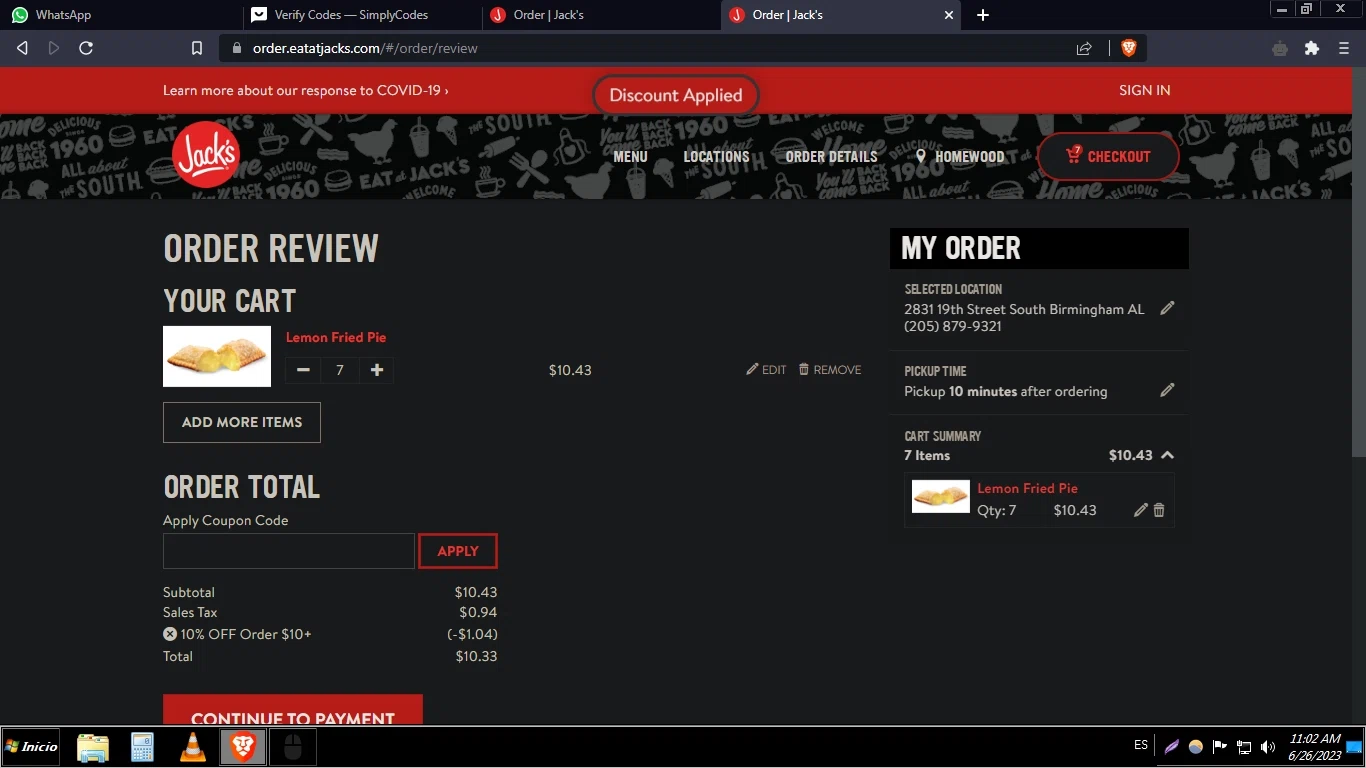Go back to previous page

coord(22,48)
